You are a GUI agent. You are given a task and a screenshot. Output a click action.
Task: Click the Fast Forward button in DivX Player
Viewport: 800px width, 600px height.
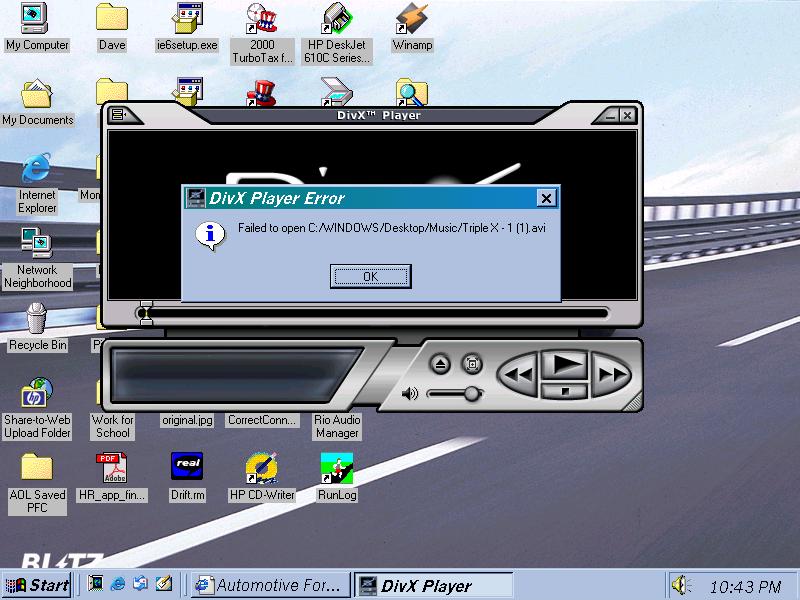point(609,376)
